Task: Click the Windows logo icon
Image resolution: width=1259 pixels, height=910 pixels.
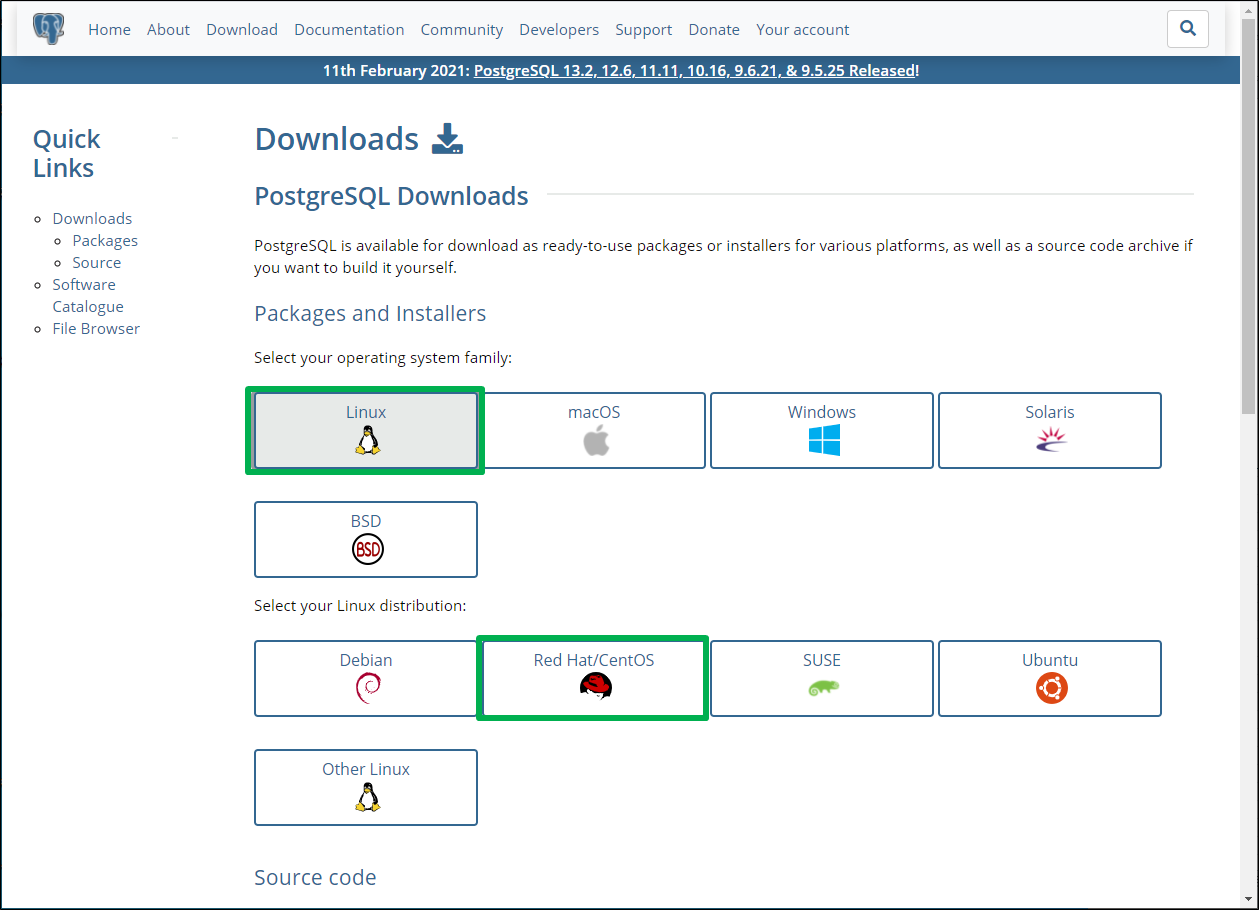Action: [x=823, y=440]
